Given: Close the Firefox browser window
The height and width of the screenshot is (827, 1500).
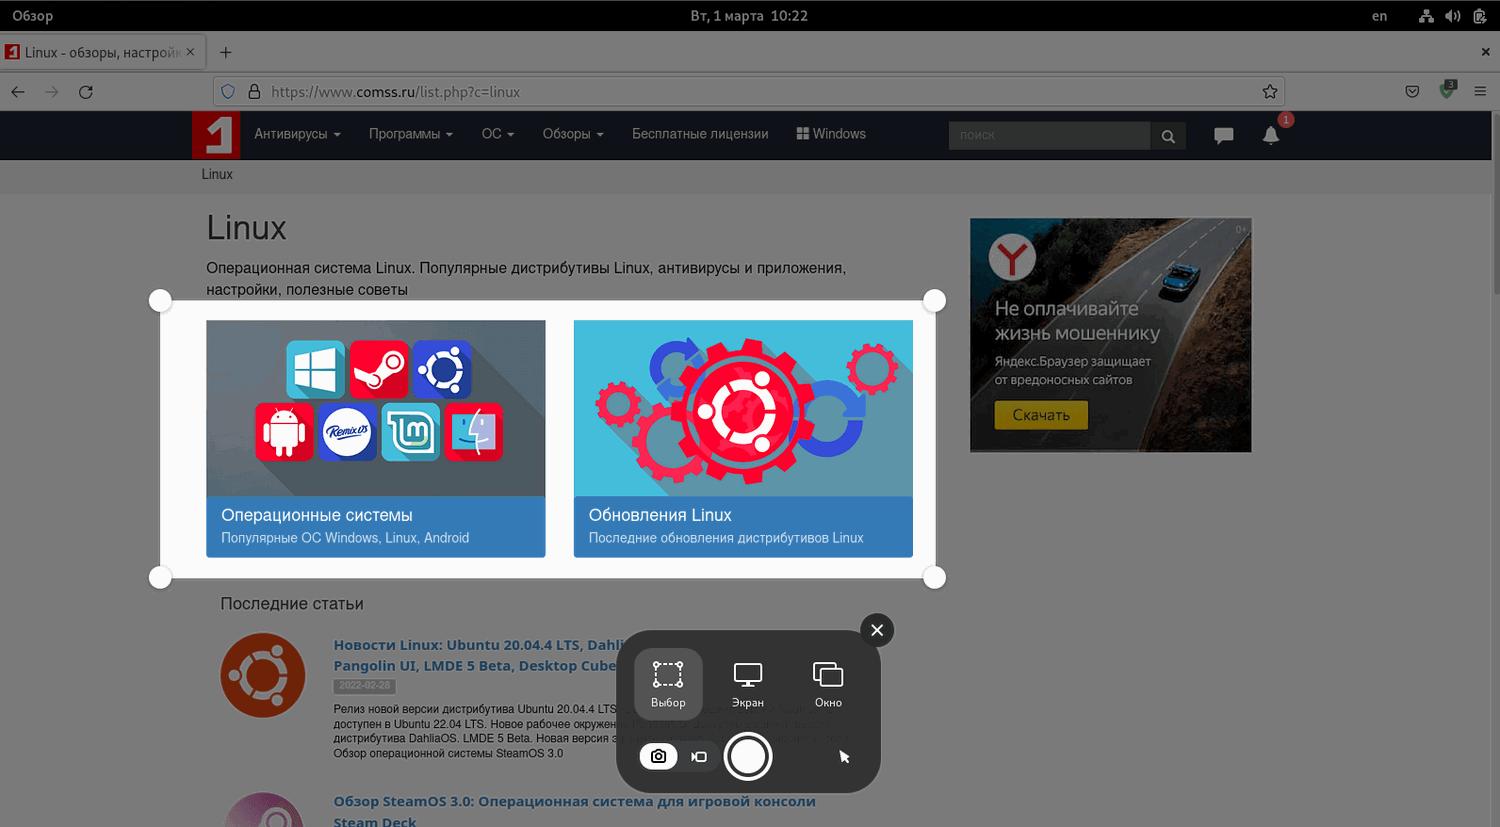Looking at the screenshot, I should pos(1485,52).
